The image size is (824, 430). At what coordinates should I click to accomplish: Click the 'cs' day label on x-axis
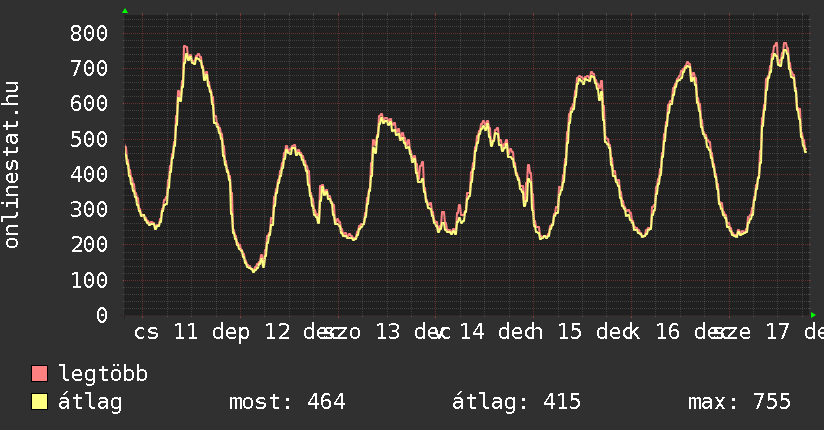point(146,331)
